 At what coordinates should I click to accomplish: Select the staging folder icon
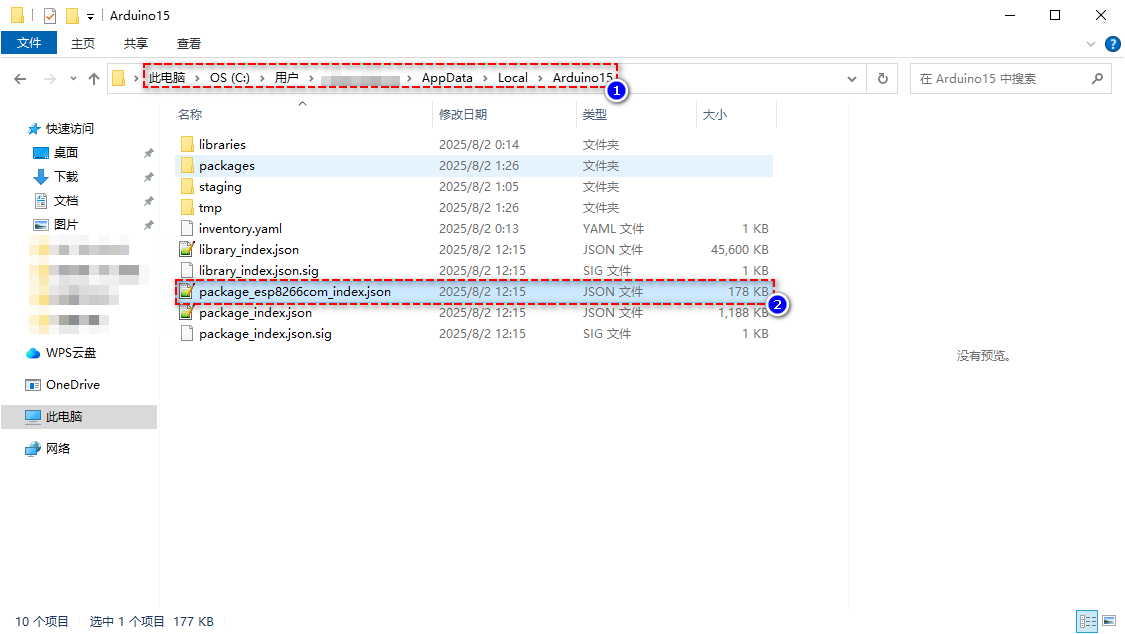(187, 186)
